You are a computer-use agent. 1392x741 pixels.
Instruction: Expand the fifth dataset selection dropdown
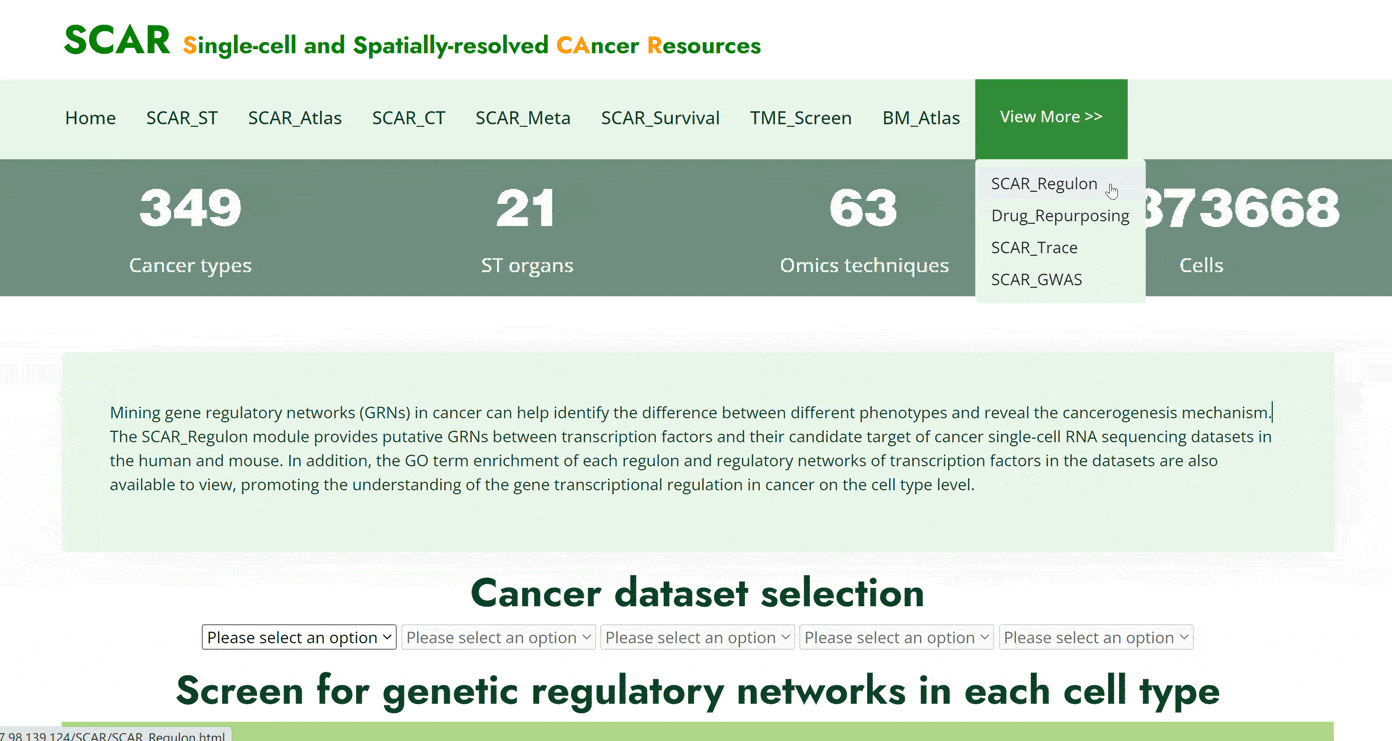tap(1095, 638)
